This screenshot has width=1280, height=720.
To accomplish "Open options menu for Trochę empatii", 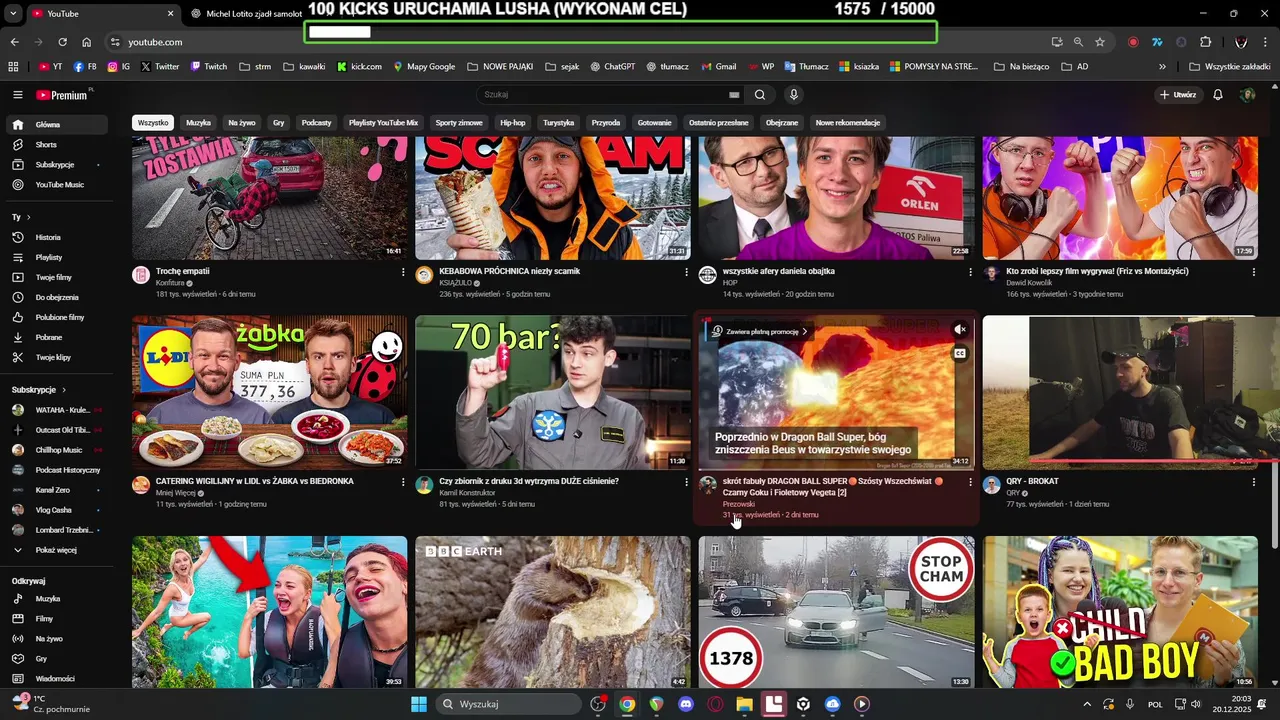I will 403,272.
